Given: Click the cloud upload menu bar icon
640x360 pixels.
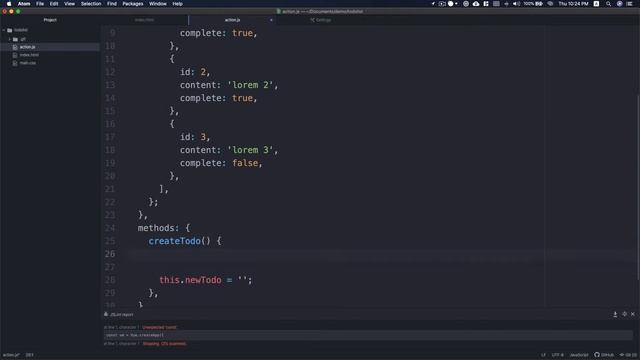Looking at the screenshot, I should [x=476, y=4].
